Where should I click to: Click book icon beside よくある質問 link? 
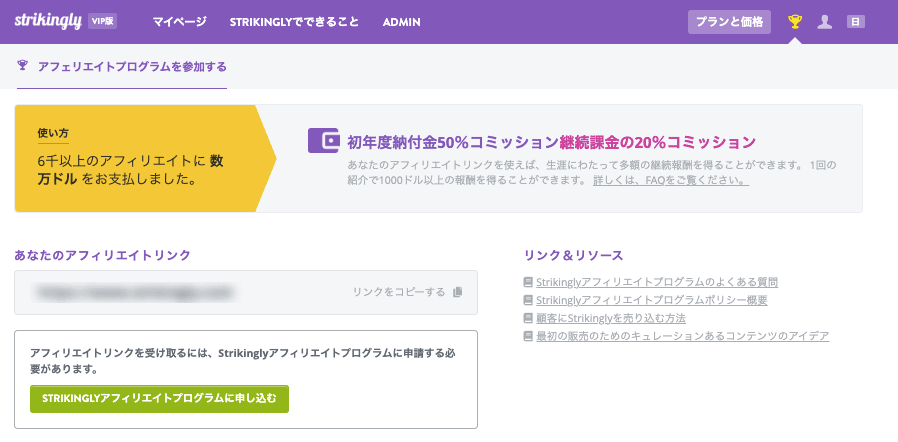click(528, 282)
